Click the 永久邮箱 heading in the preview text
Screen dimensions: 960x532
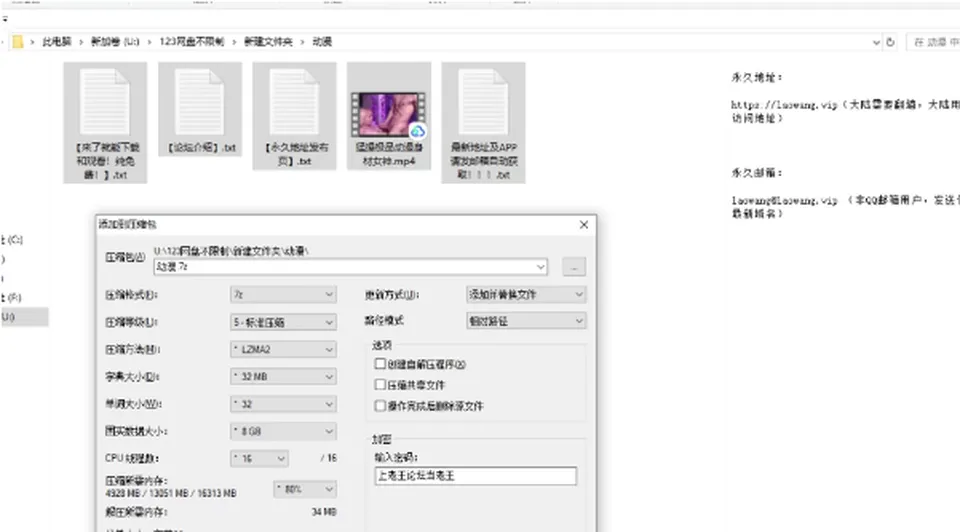click(757, 173)
